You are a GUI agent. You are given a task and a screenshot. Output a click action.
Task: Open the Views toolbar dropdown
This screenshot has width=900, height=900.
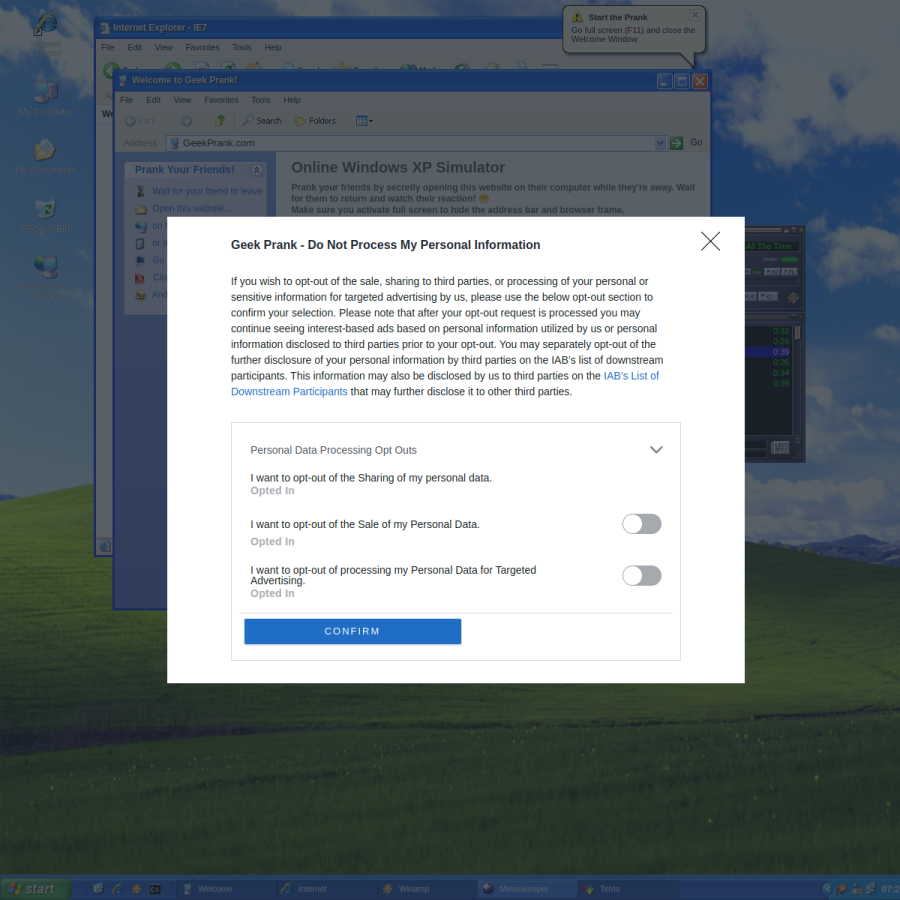364,121
